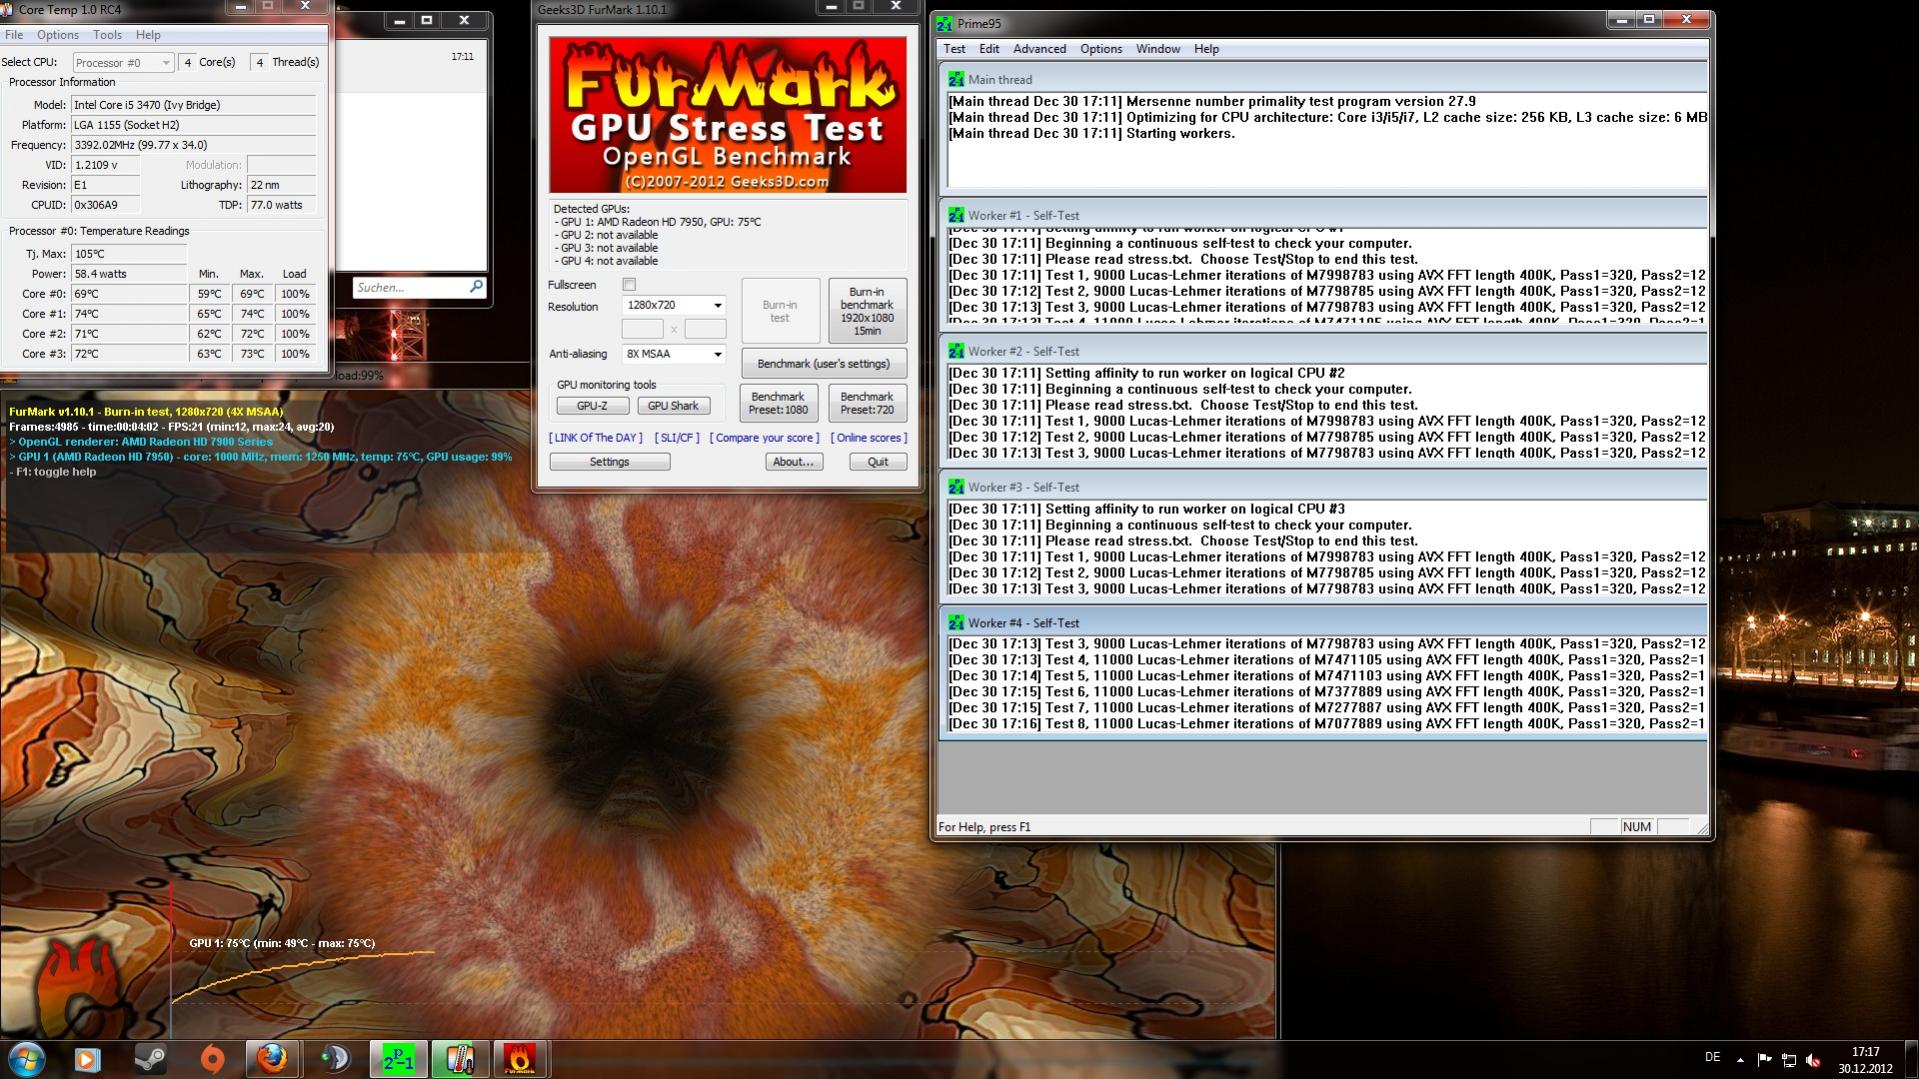
Task: Run Benchmark Preset:720
Action: (867, 403)
